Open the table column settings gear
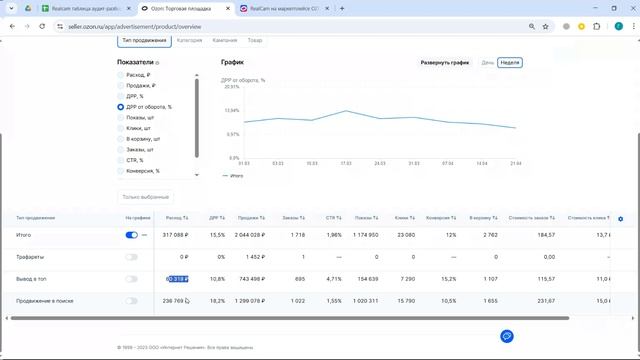Viewport: 640px width, 360px height. 620,219
